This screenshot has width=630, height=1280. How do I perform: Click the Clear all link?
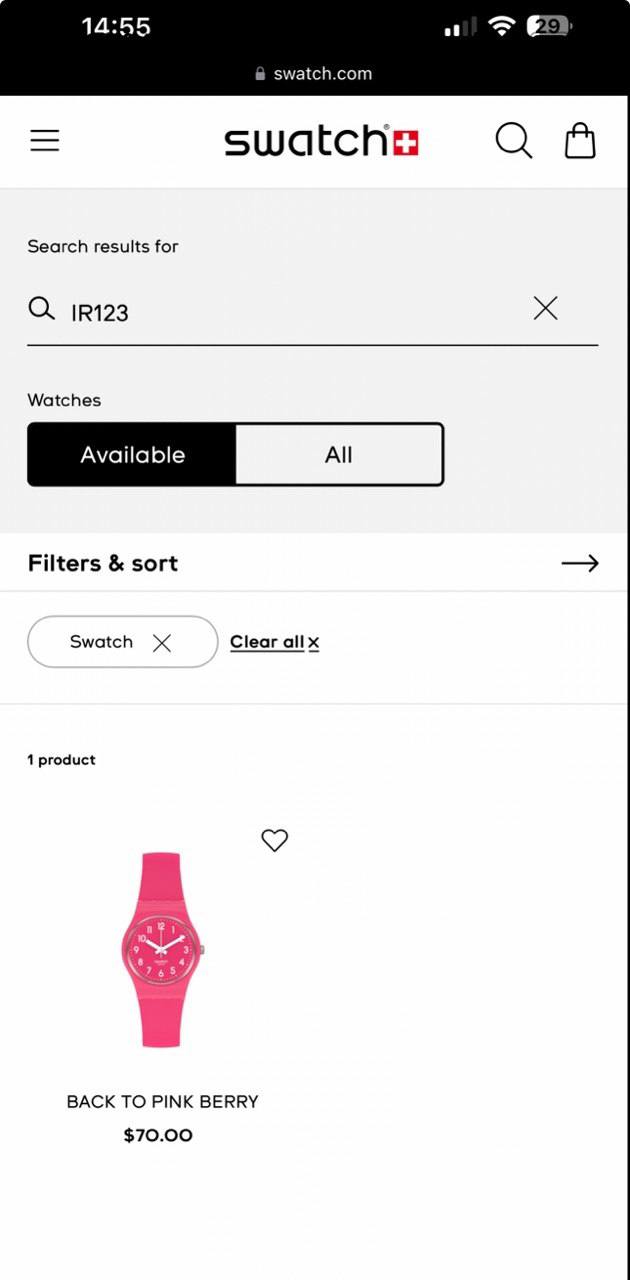266,642
